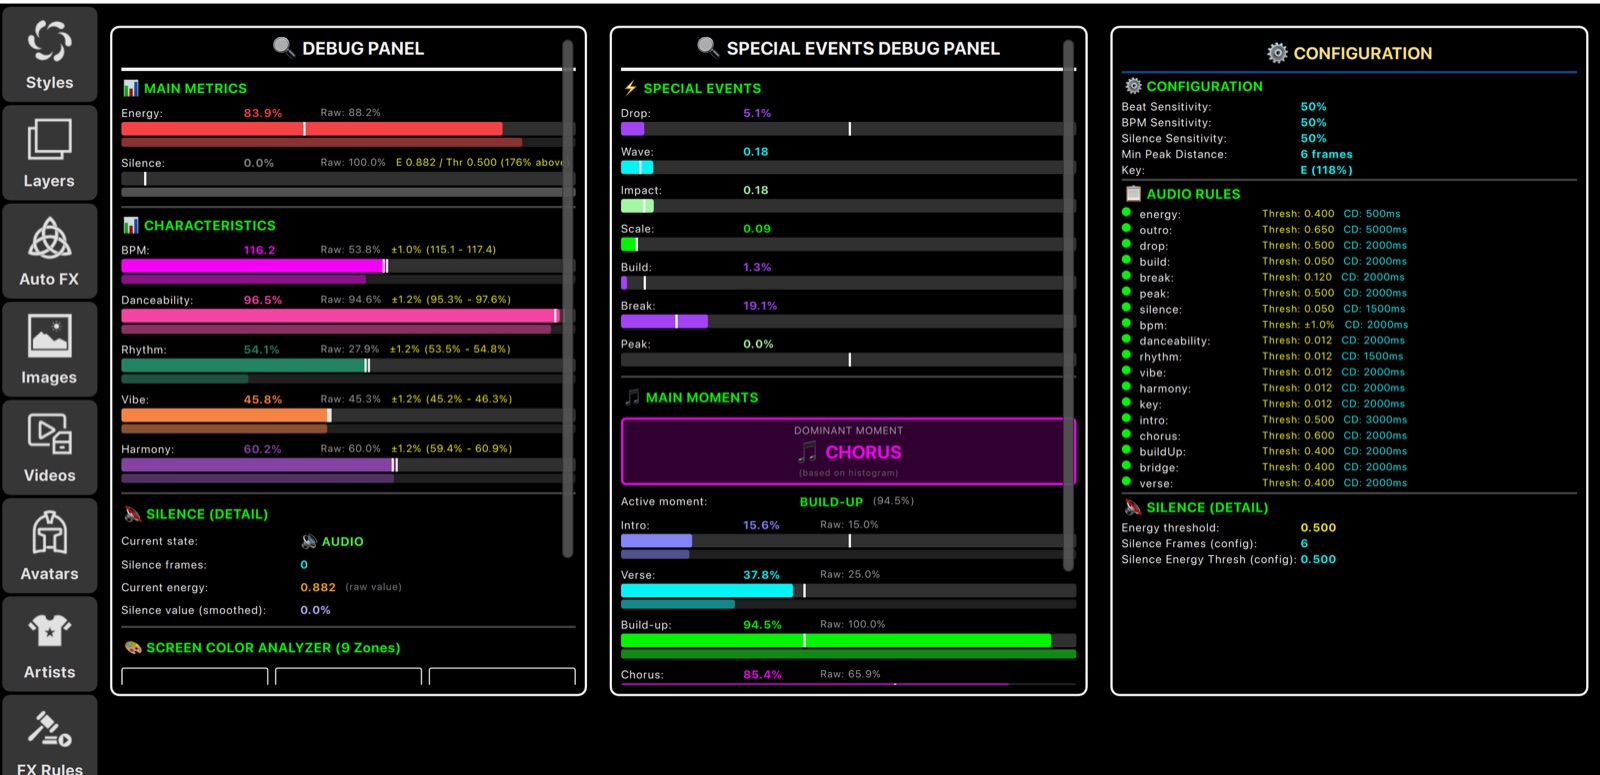Click the Characteristics chart icon

click(130, 225)
